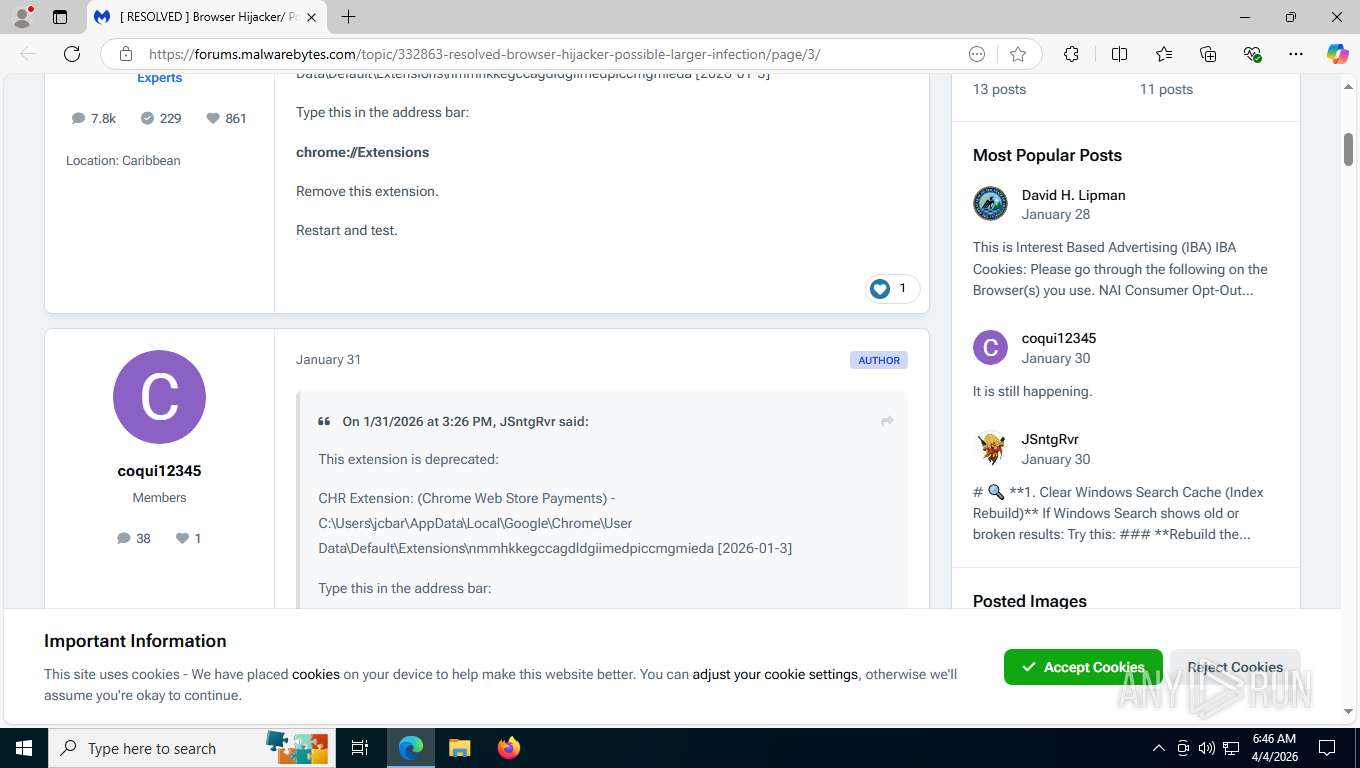This screenshot has width=1360, height=768.
Task: Open JSntgRvr in Most Popular Posts
Action: point(1050,439)
